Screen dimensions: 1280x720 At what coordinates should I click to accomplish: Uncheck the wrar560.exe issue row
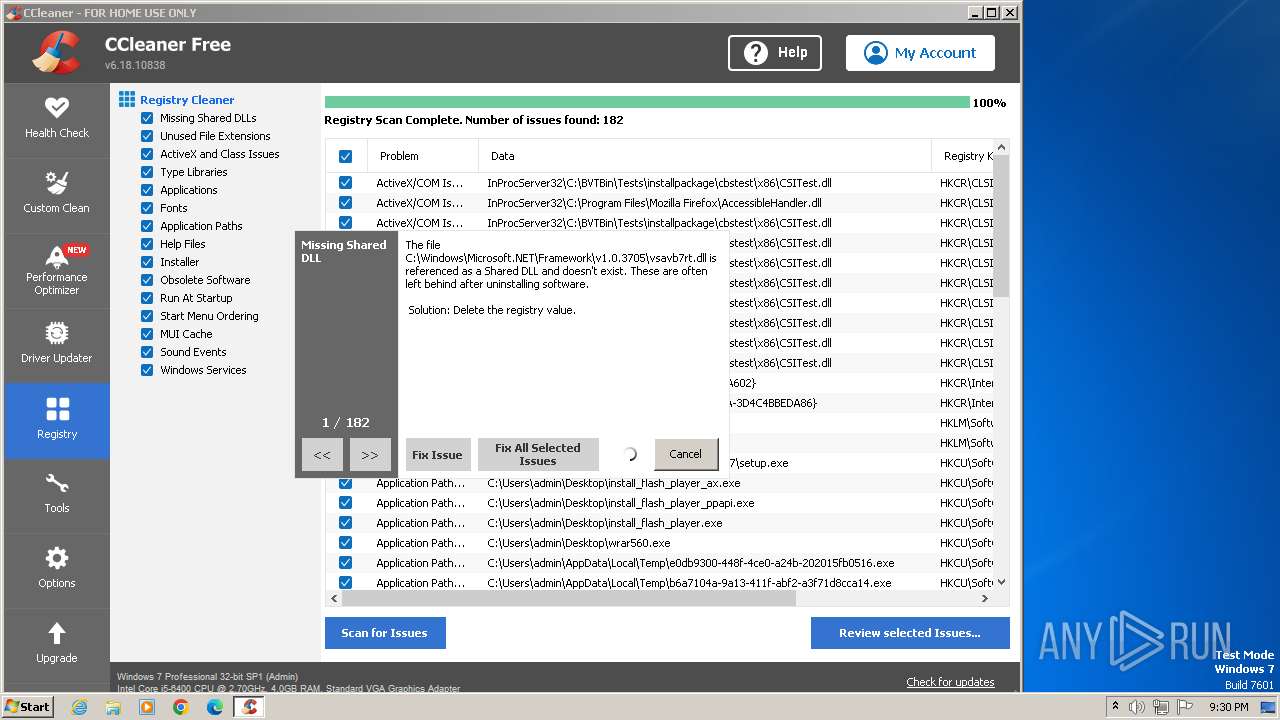click(345, 543)
